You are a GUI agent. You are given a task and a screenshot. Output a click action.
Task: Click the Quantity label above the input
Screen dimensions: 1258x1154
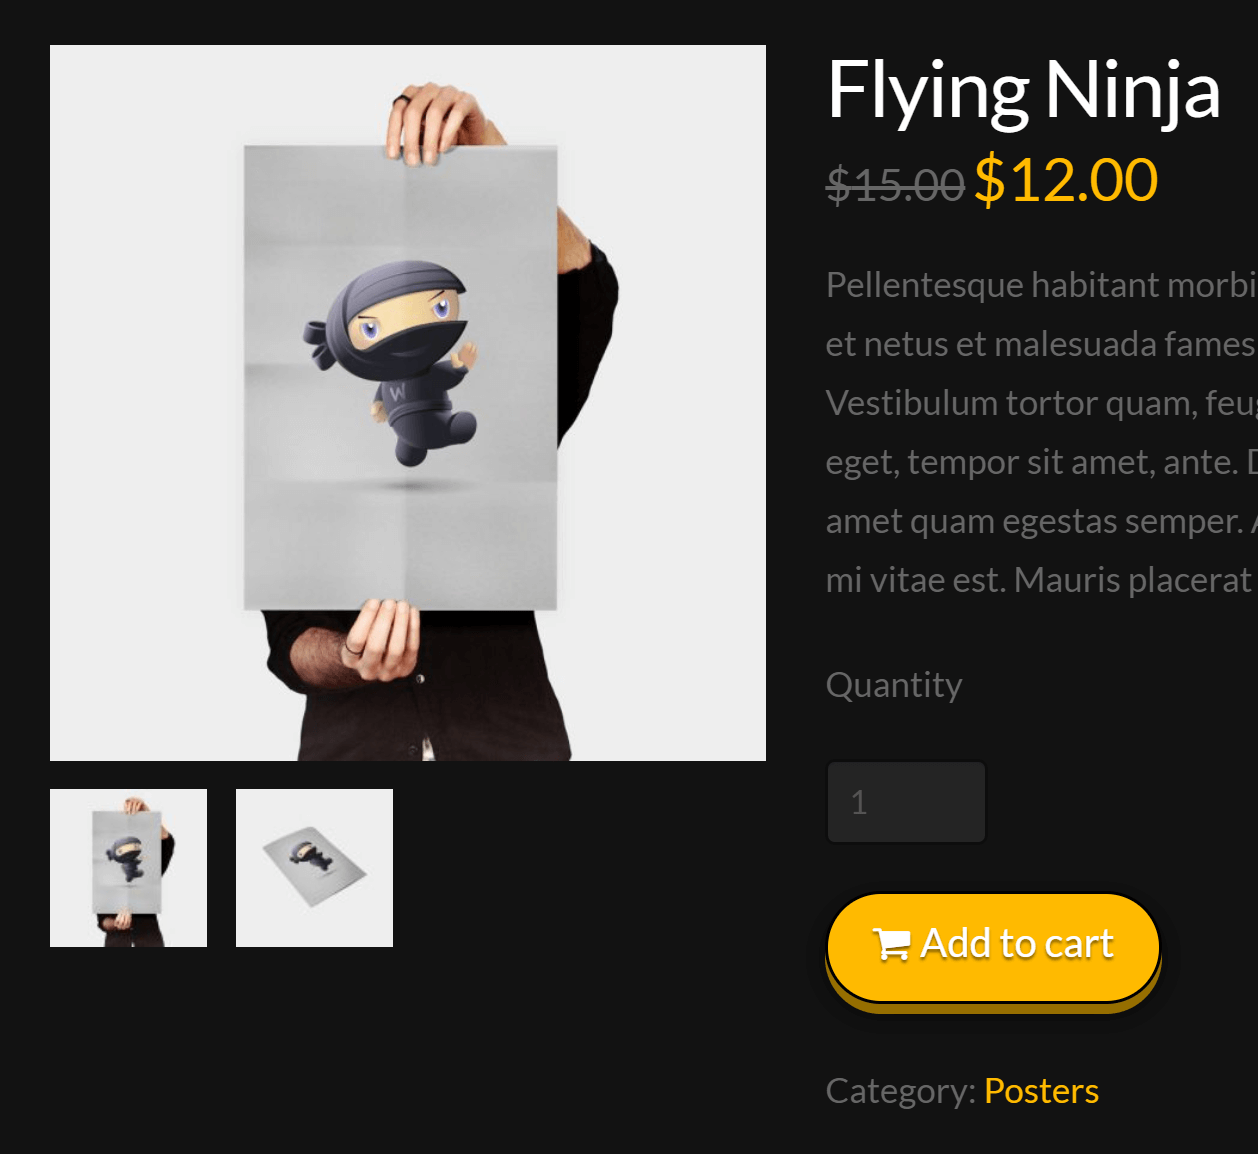(893, 684)
